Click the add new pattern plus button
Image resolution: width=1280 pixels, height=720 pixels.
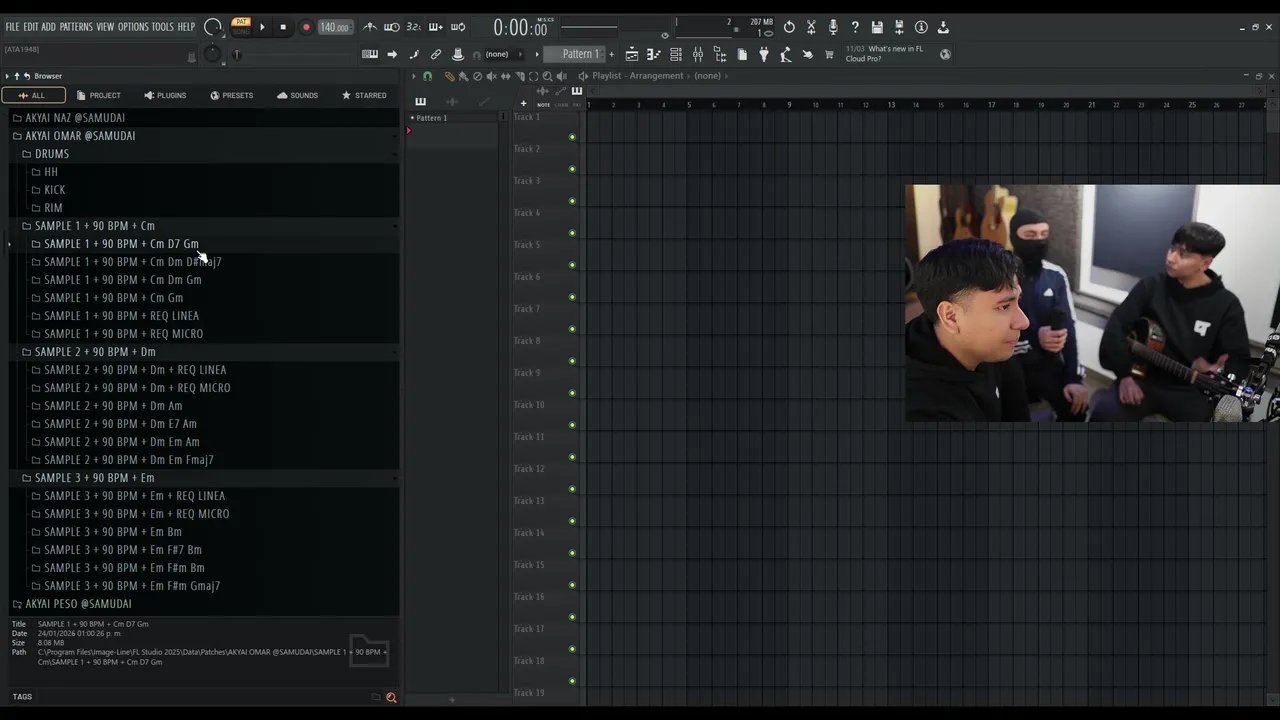click(x=611, y=54)
